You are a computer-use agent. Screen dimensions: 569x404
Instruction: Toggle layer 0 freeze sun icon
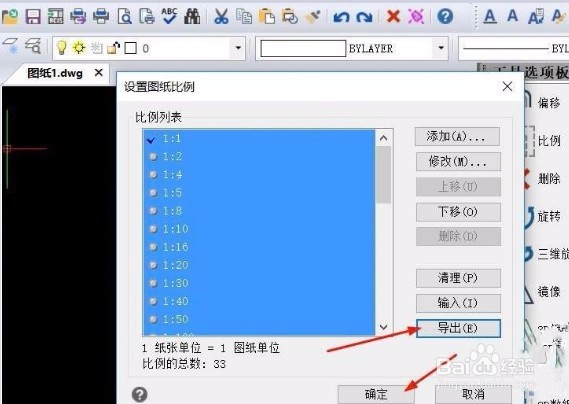click(79, 48)
